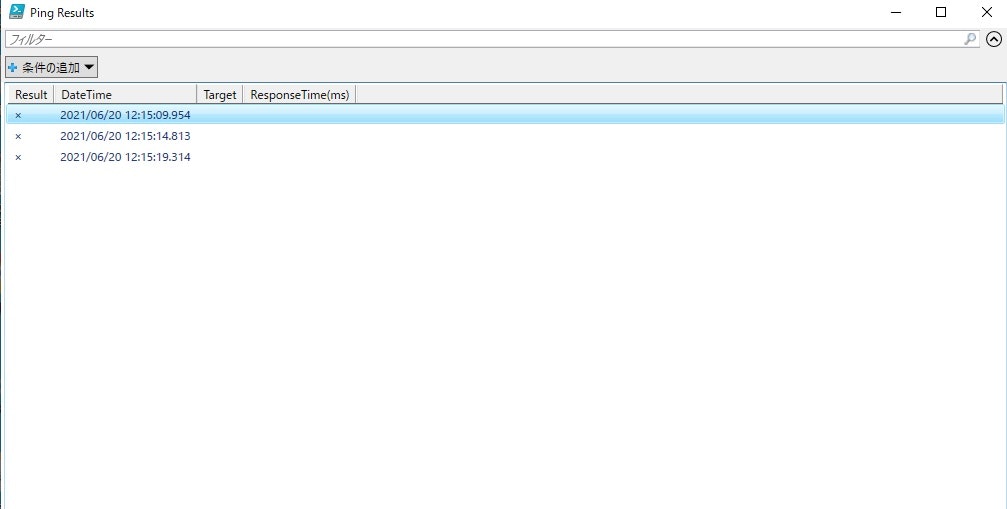The height and width of the screenshot is (509, 1007).
Task: Sort by ResponseTime(ms) column header
Action: [x=299, y=94]
